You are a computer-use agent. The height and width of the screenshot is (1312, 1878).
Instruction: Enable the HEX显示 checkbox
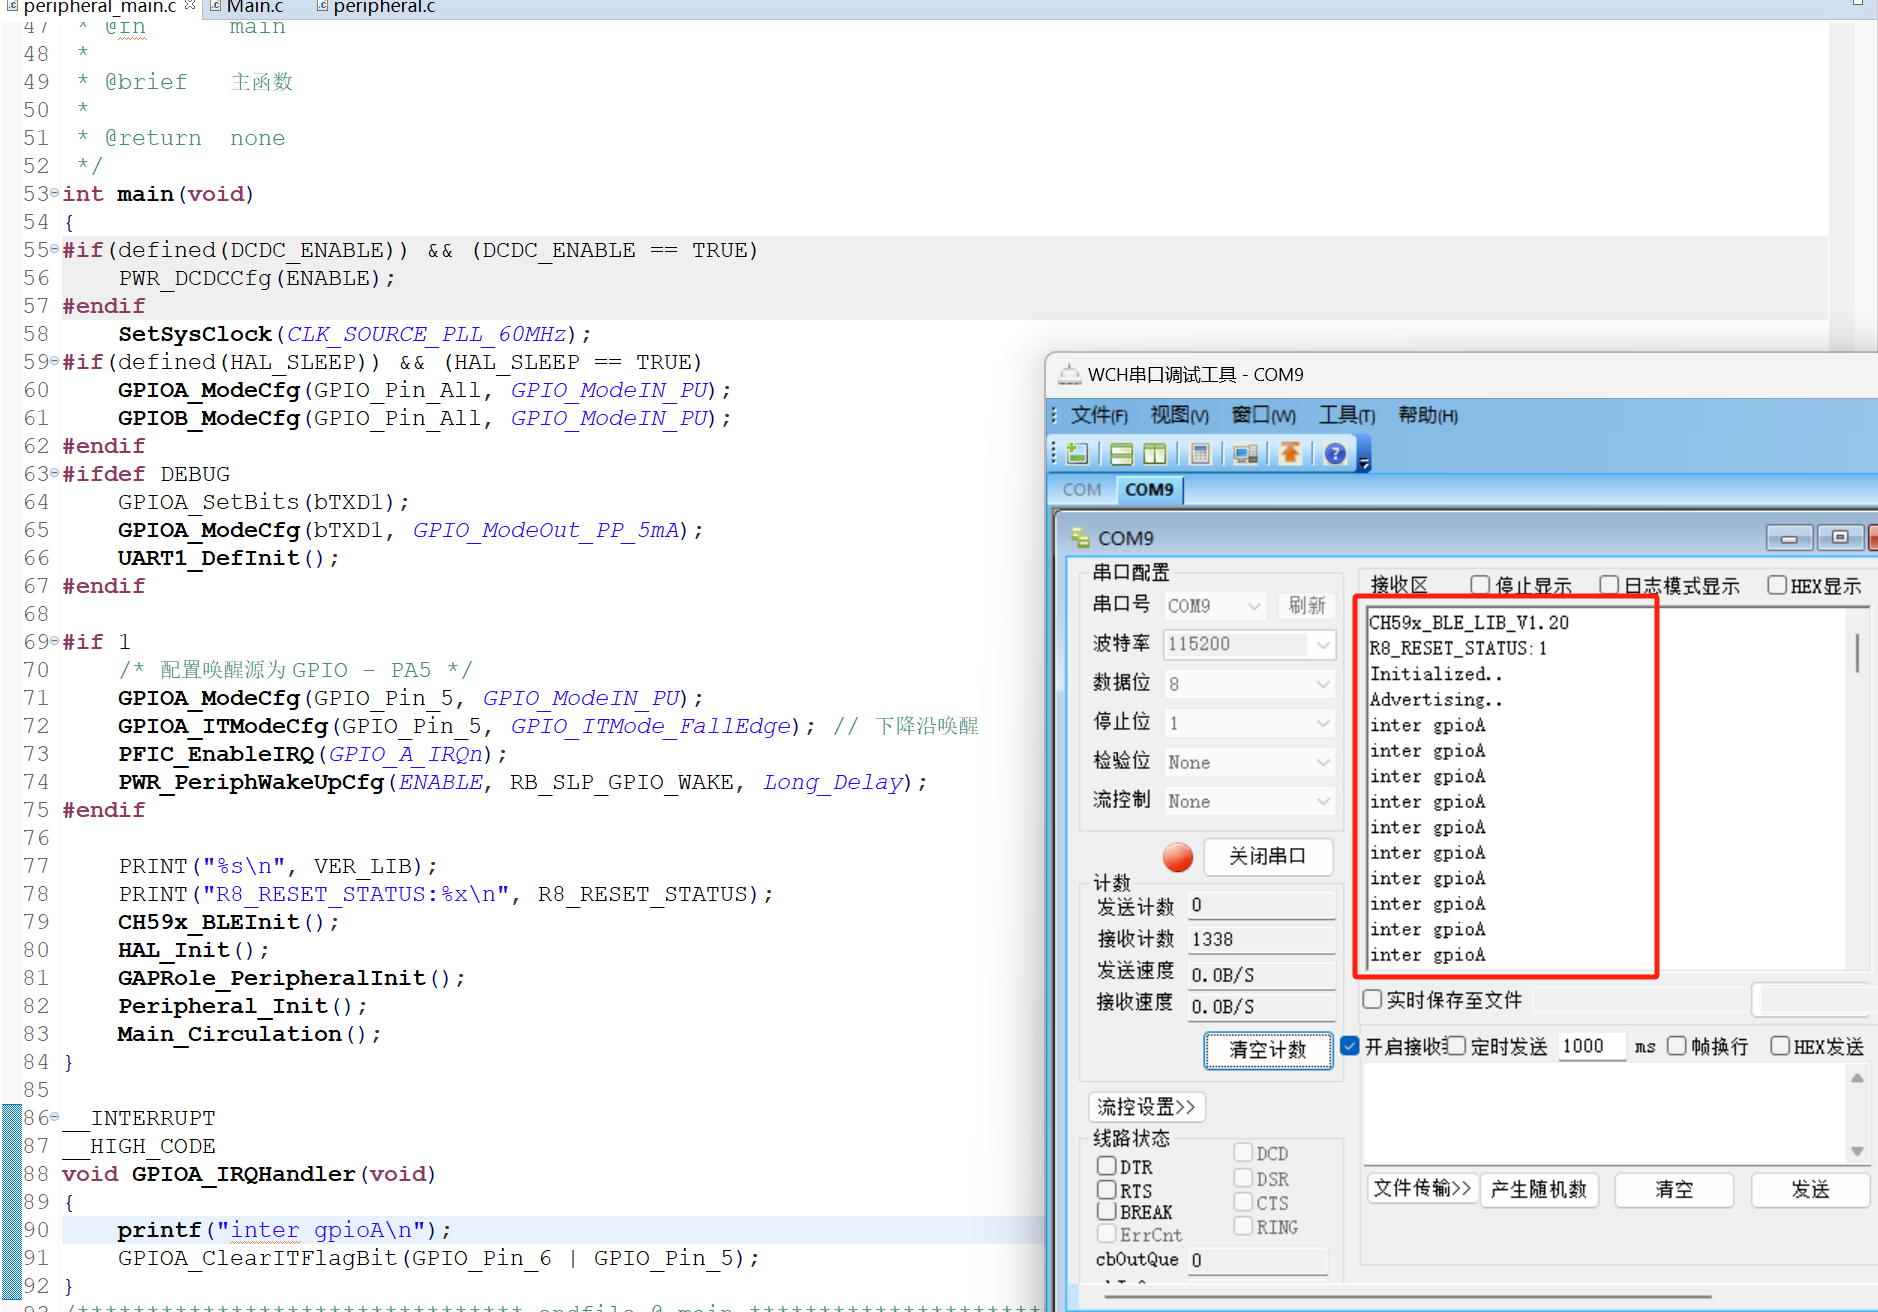pyautogui.click(x=1777, y=585)
